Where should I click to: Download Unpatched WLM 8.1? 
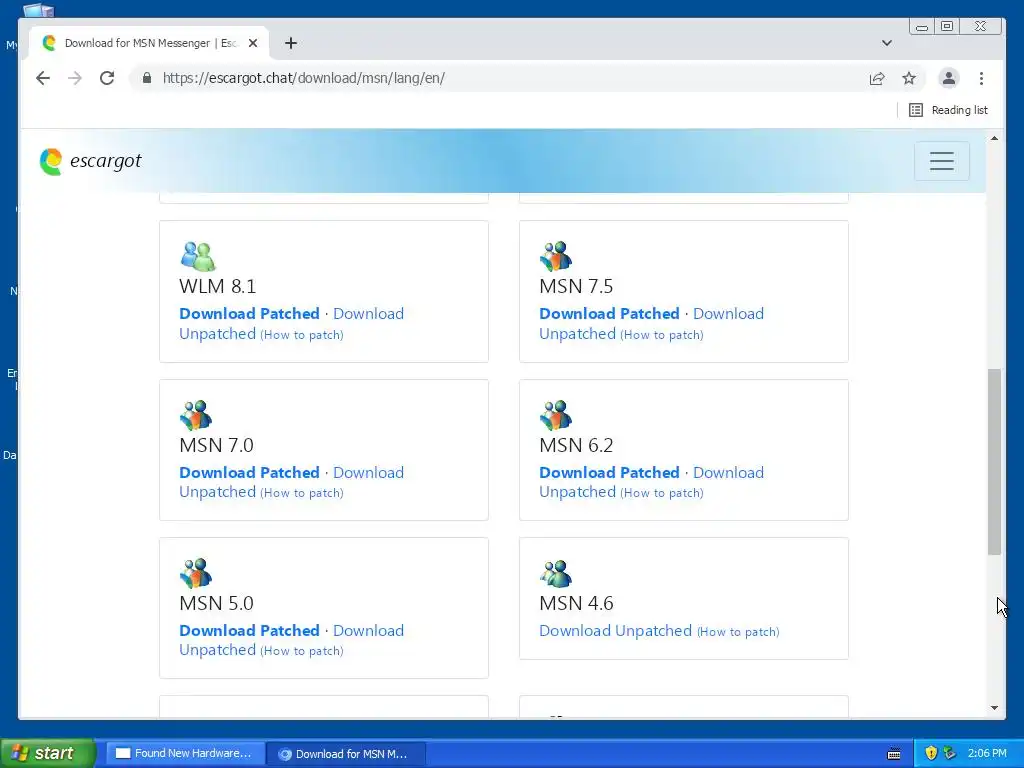[368, 313]
